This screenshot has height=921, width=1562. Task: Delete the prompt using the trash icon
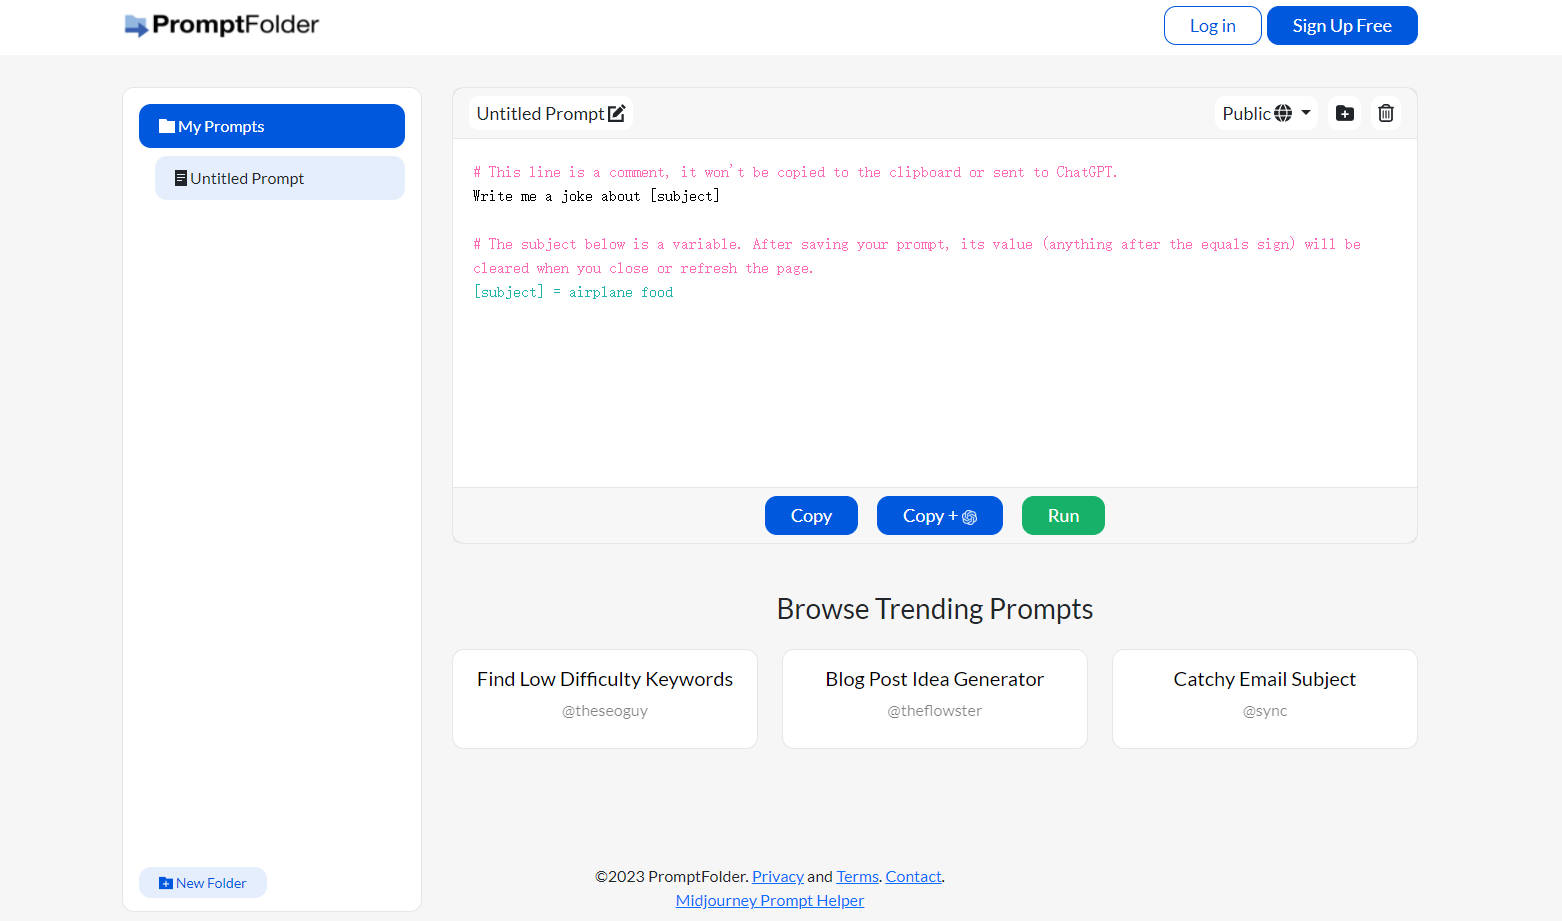[1385, 114]
